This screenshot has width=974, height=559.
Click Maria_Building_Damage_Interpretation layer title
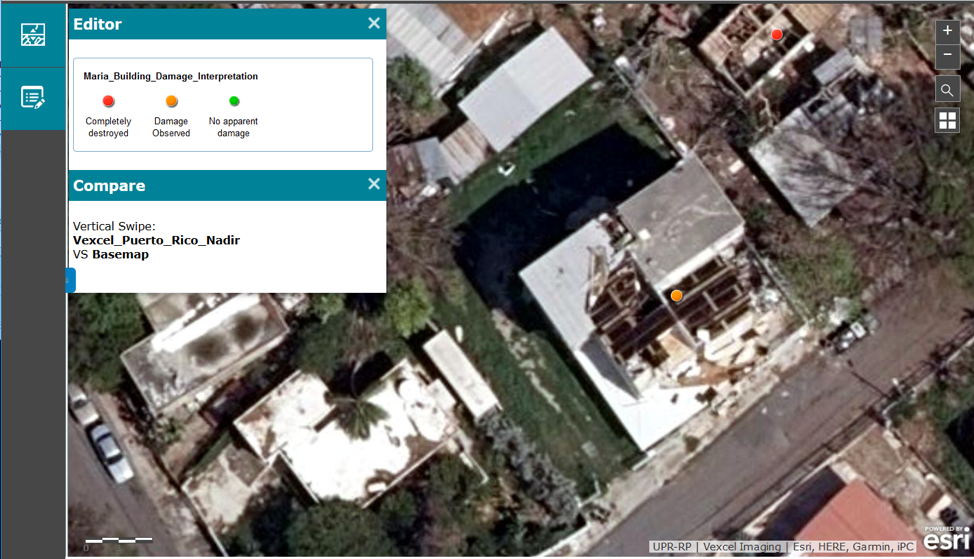coord(171,76)
